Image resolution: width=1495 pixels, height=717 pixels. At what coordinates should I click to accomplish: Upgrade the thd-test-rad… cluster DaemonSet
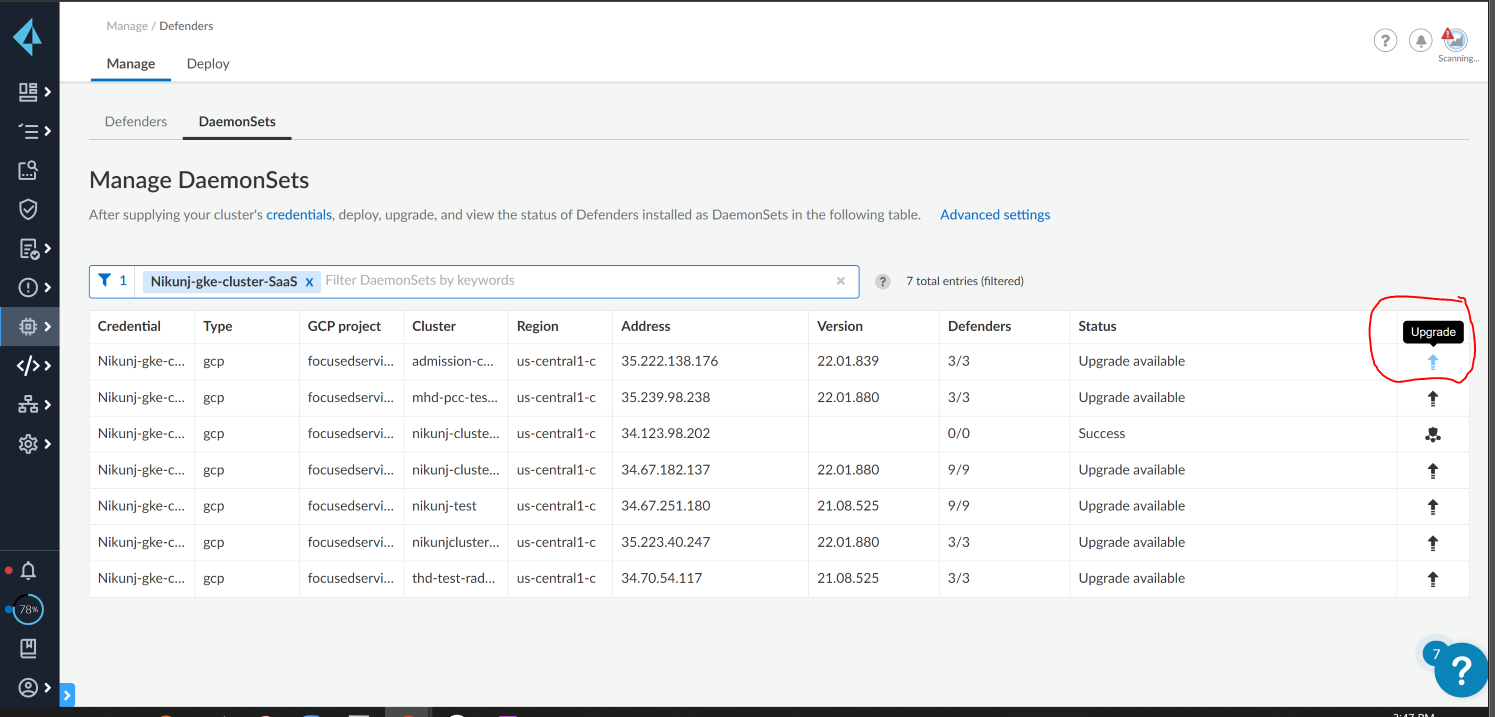coord(1432,579)
